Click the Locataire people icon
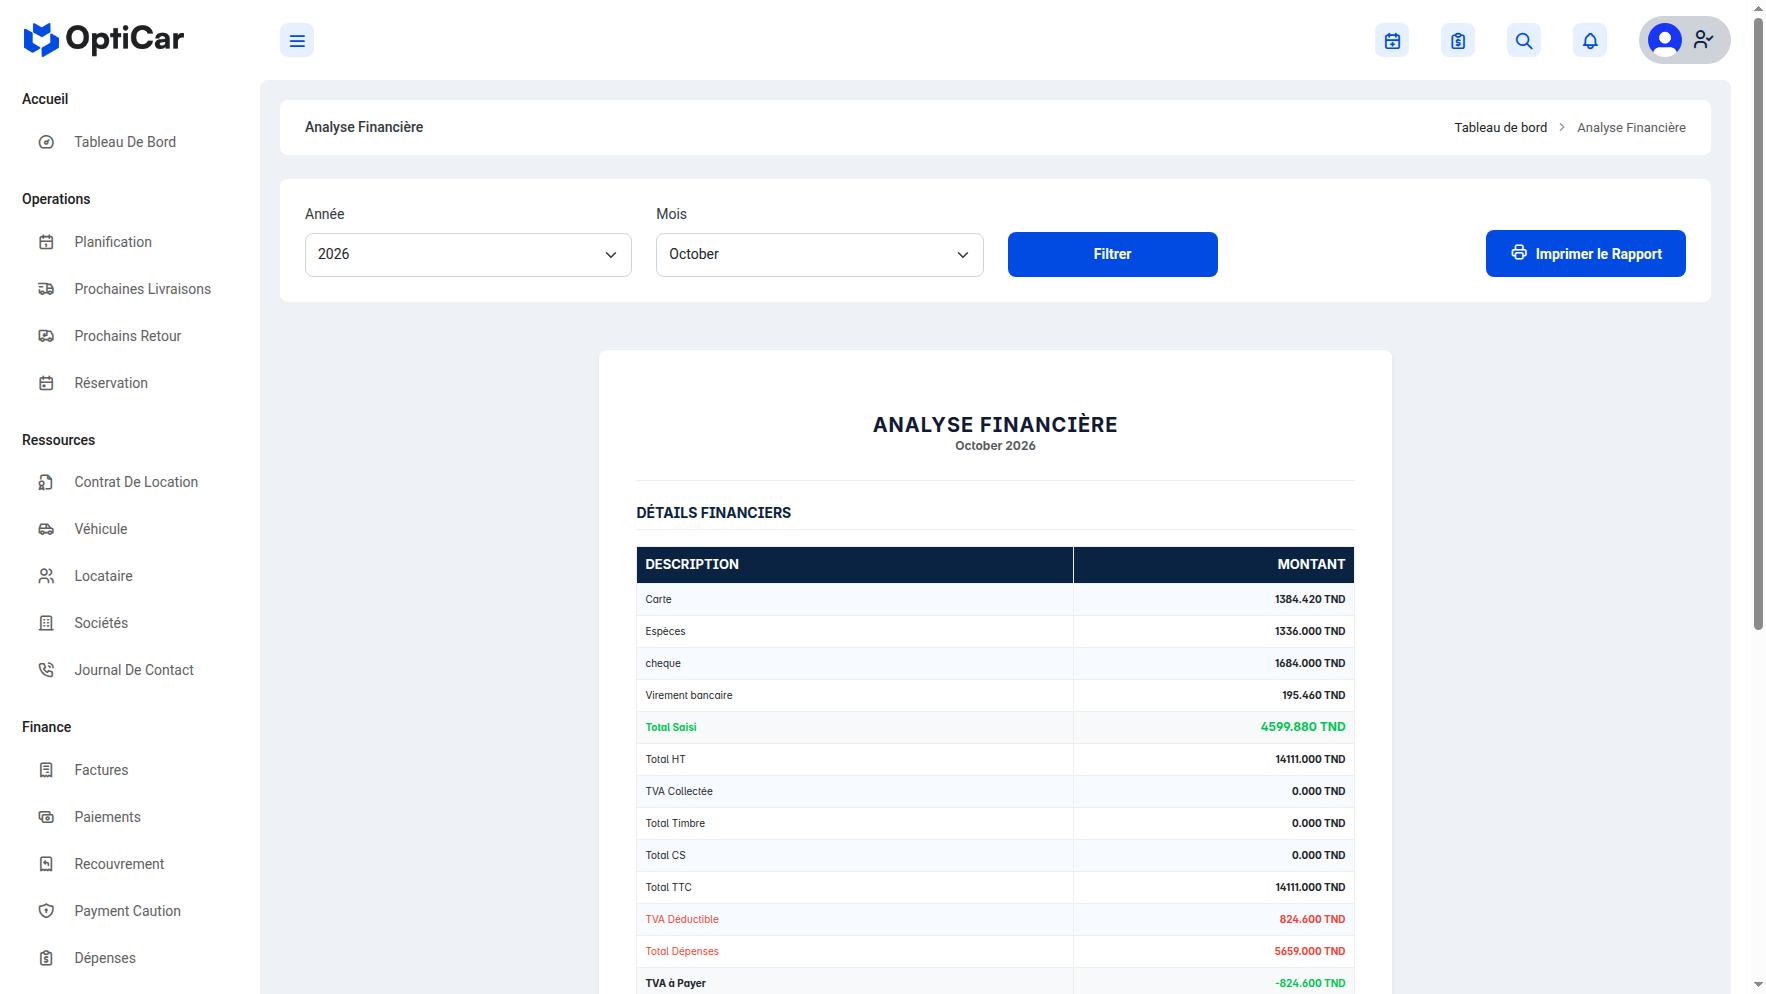Viewport: 1766px width, 994px height. click(46, 576)
